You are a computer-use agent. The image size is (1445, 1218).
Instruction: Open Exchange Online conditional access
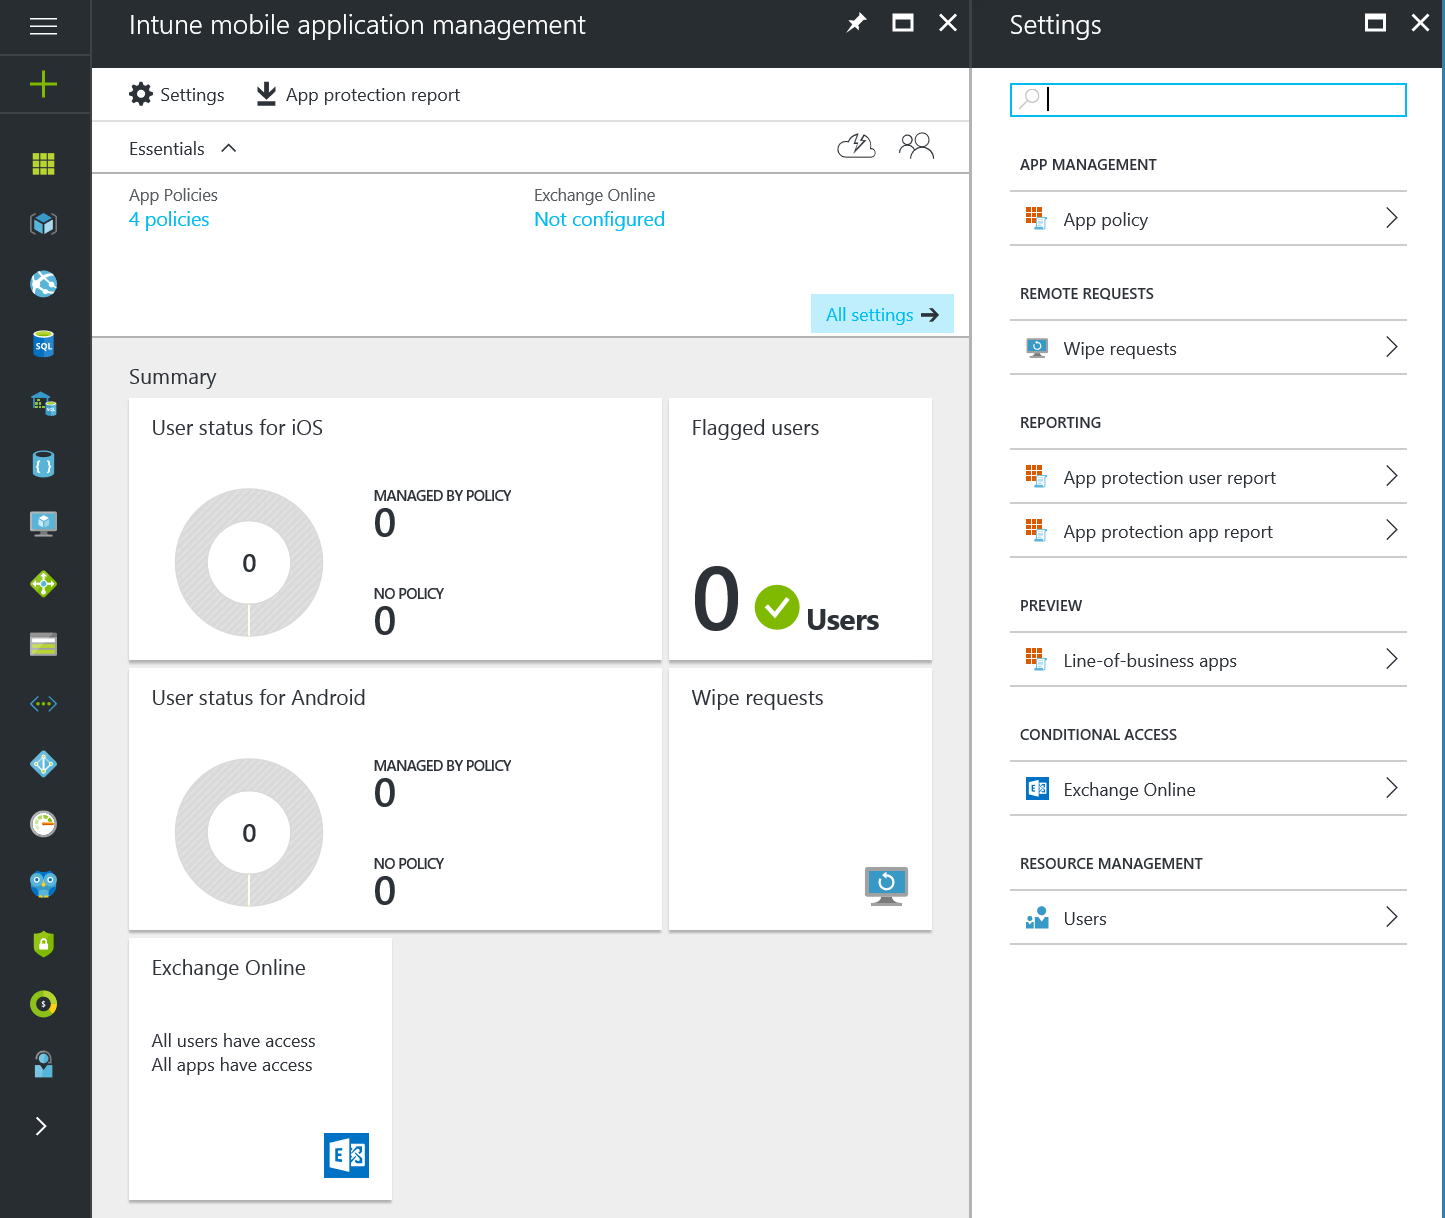(1208, 789)
